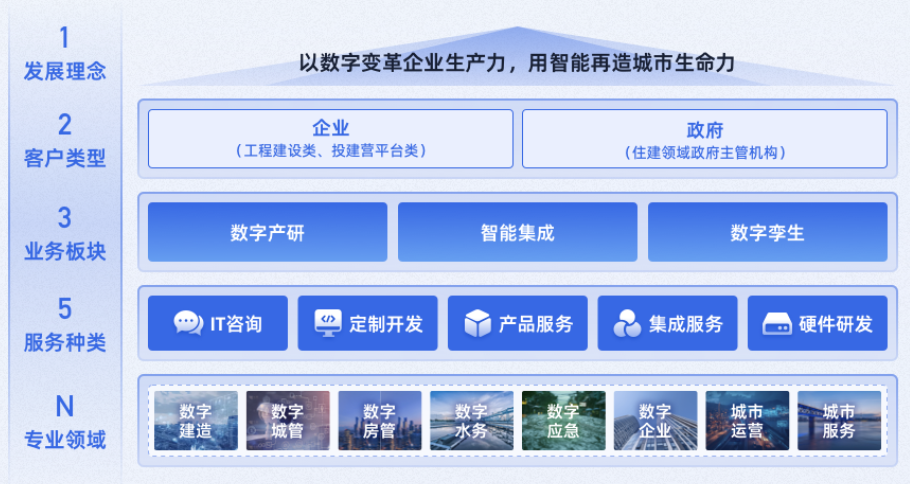910x484 pixels.
Task: Click the hardware drive icon beside 硬件研发
Action: pos(777,324)
